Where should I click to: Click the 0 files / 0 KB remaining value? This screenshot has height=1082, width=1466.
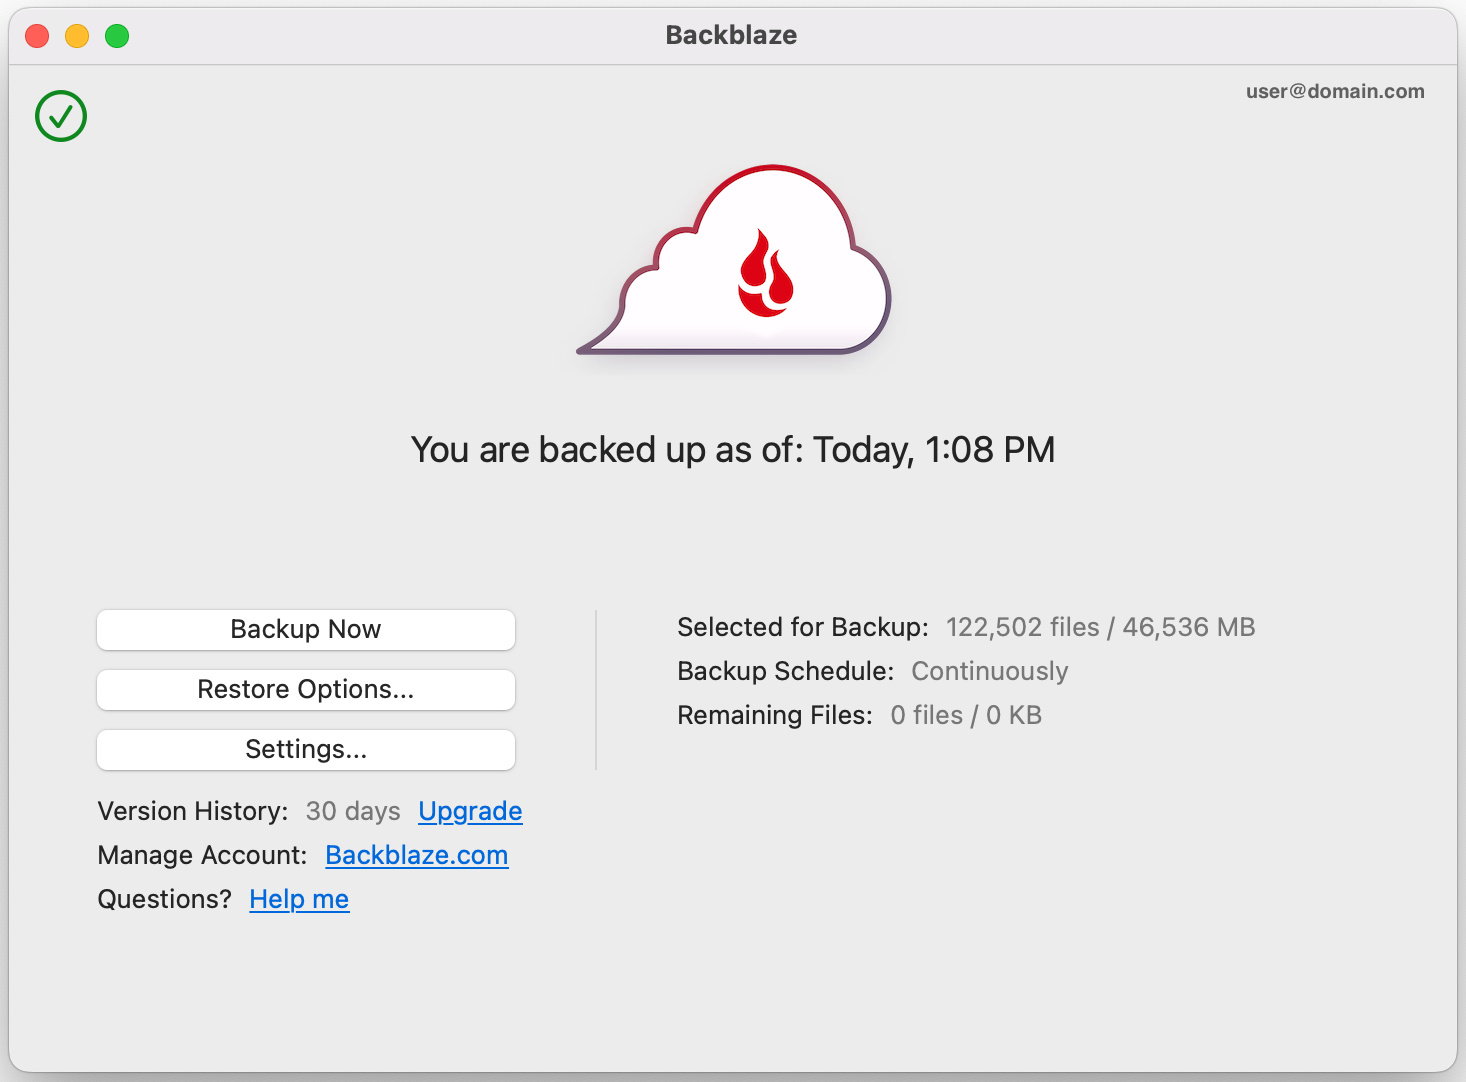coord(965,715)
